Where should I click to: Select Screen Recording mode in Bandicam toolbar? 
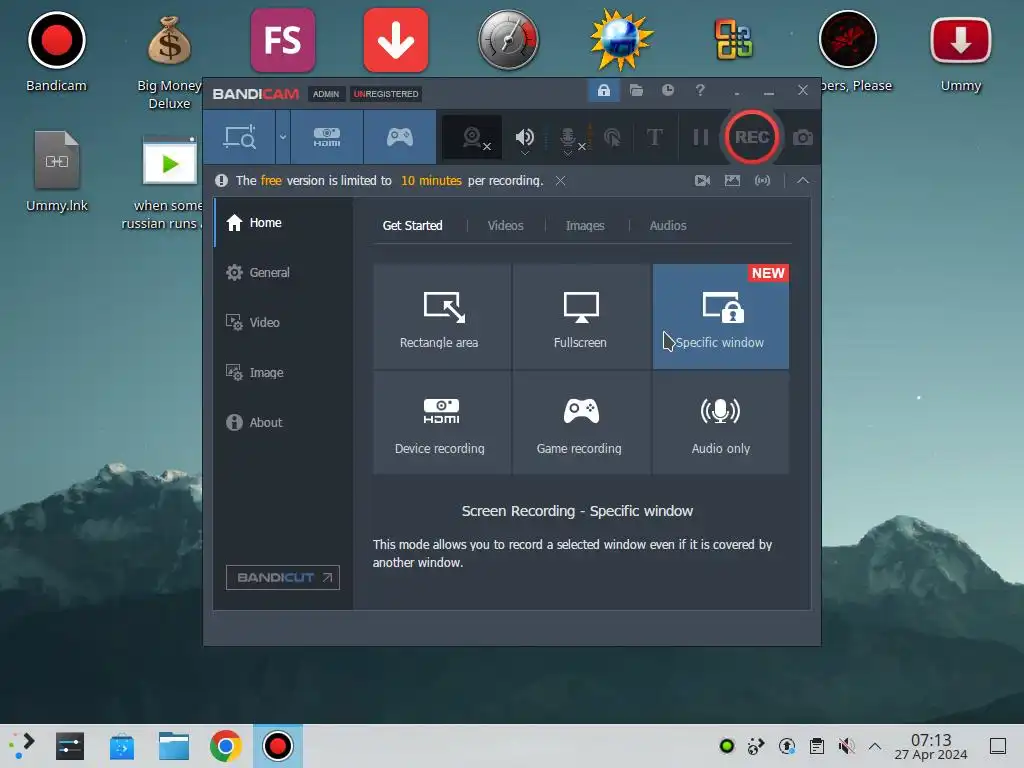point(239,137)
